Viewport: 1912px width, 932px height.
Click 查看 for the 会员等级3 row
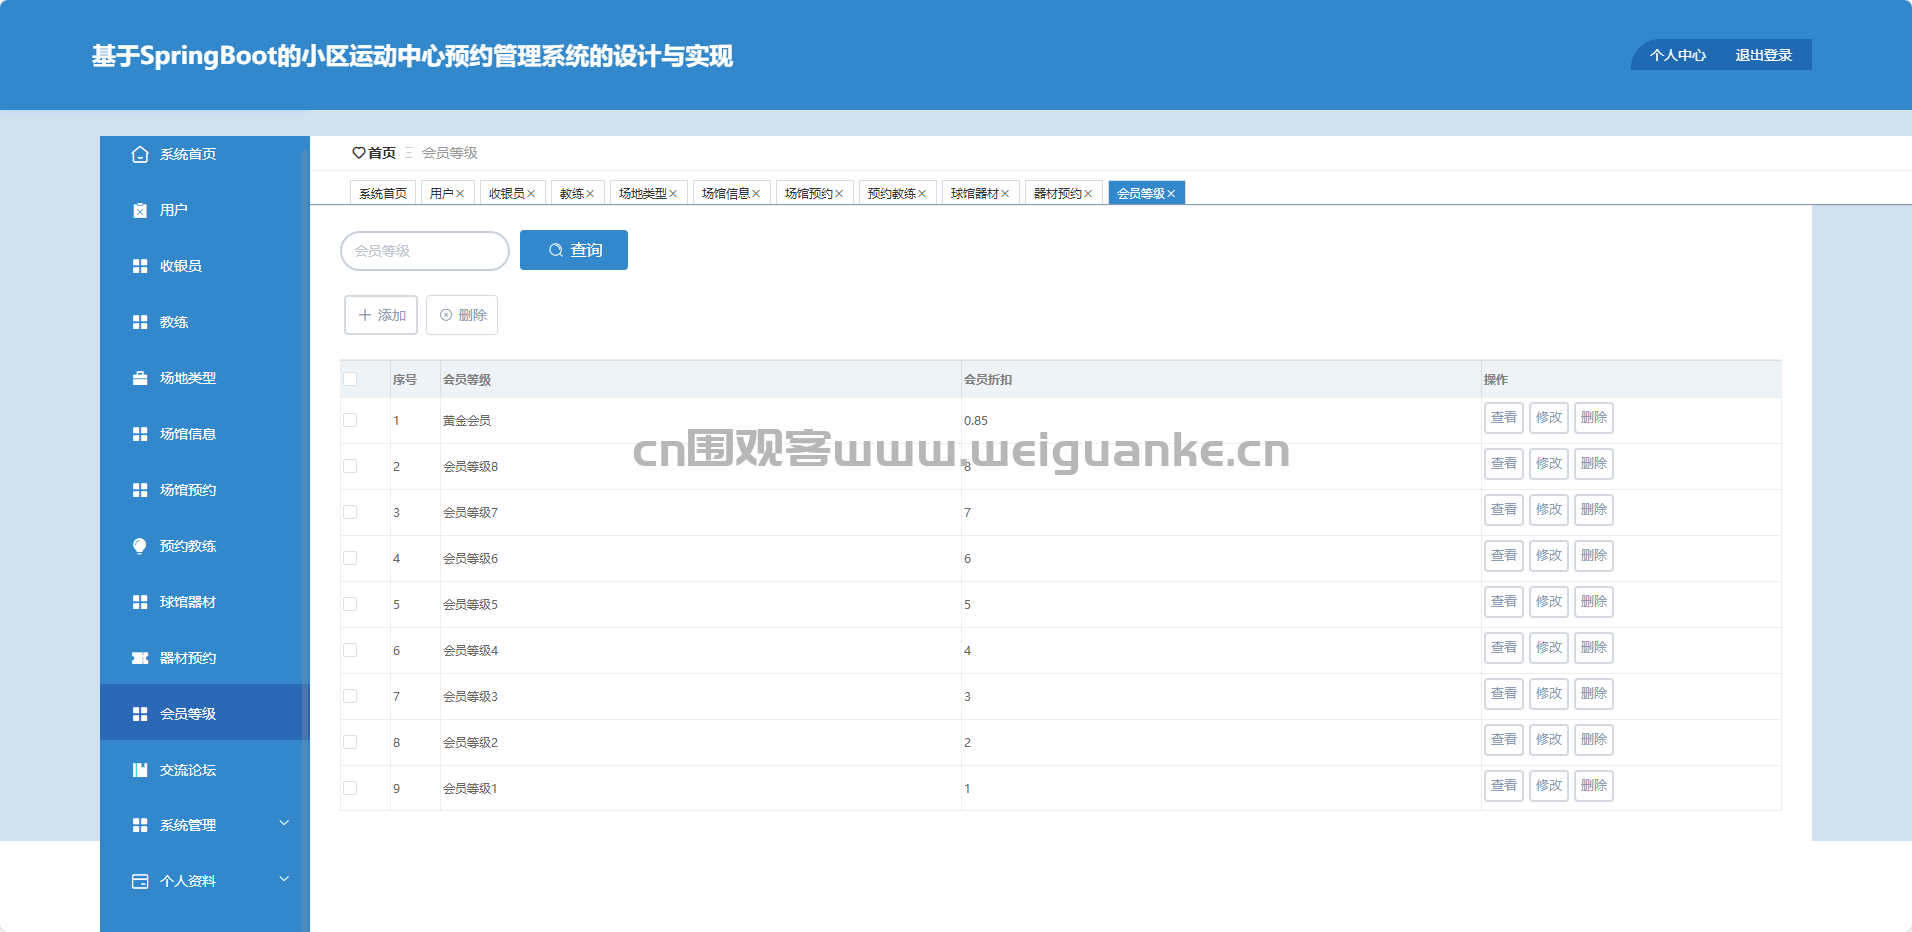point(1504,694)
